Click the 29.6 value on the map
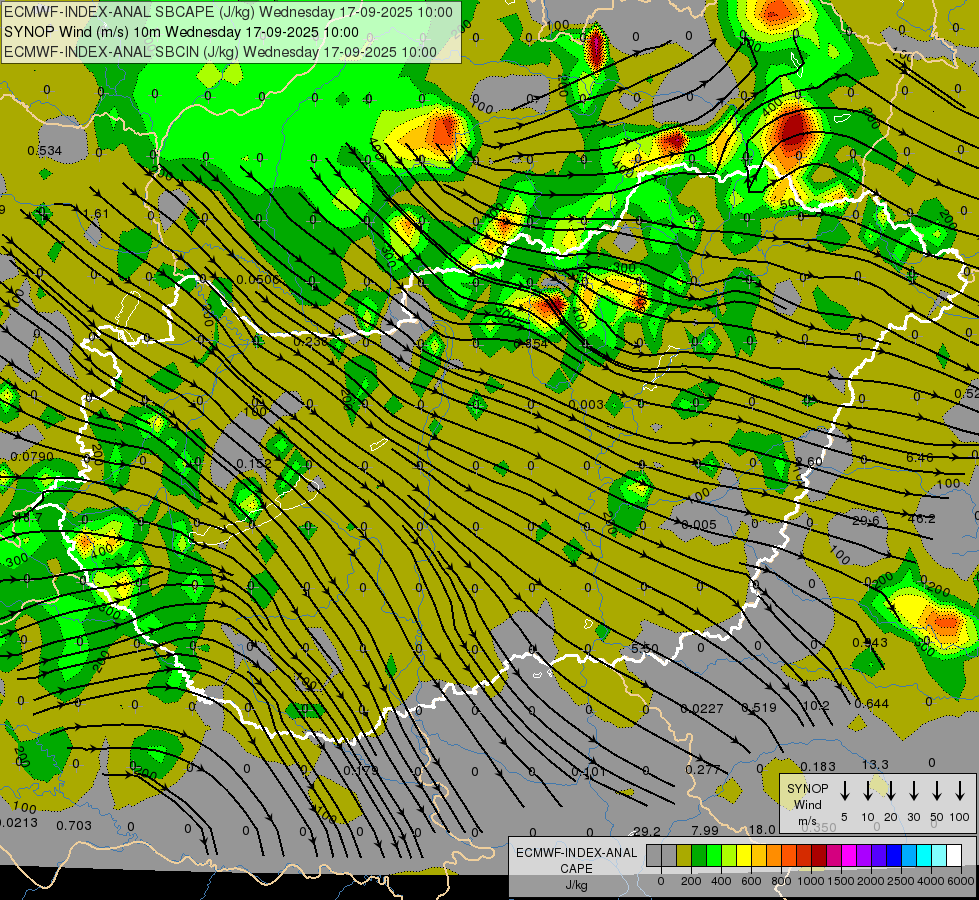 click(x=865, y=520)
